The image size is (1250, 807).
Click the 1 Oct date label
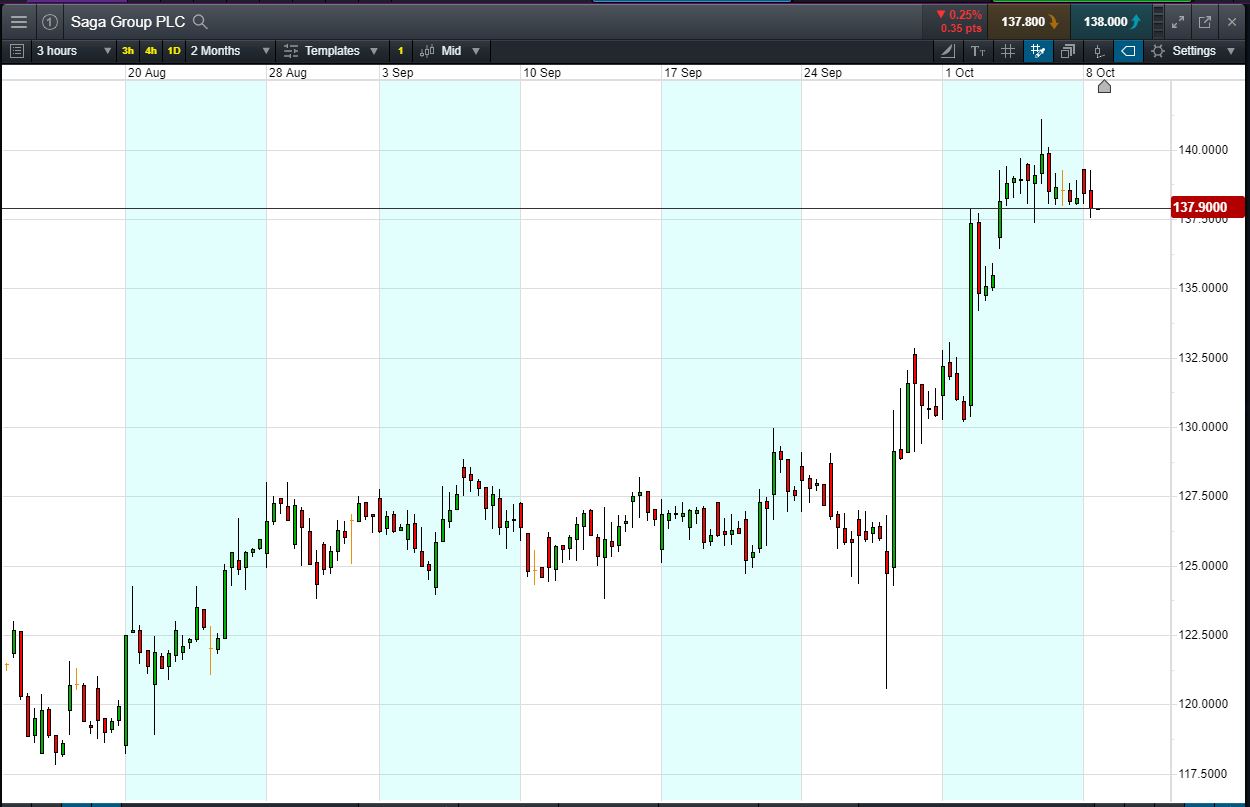(959, 72)
